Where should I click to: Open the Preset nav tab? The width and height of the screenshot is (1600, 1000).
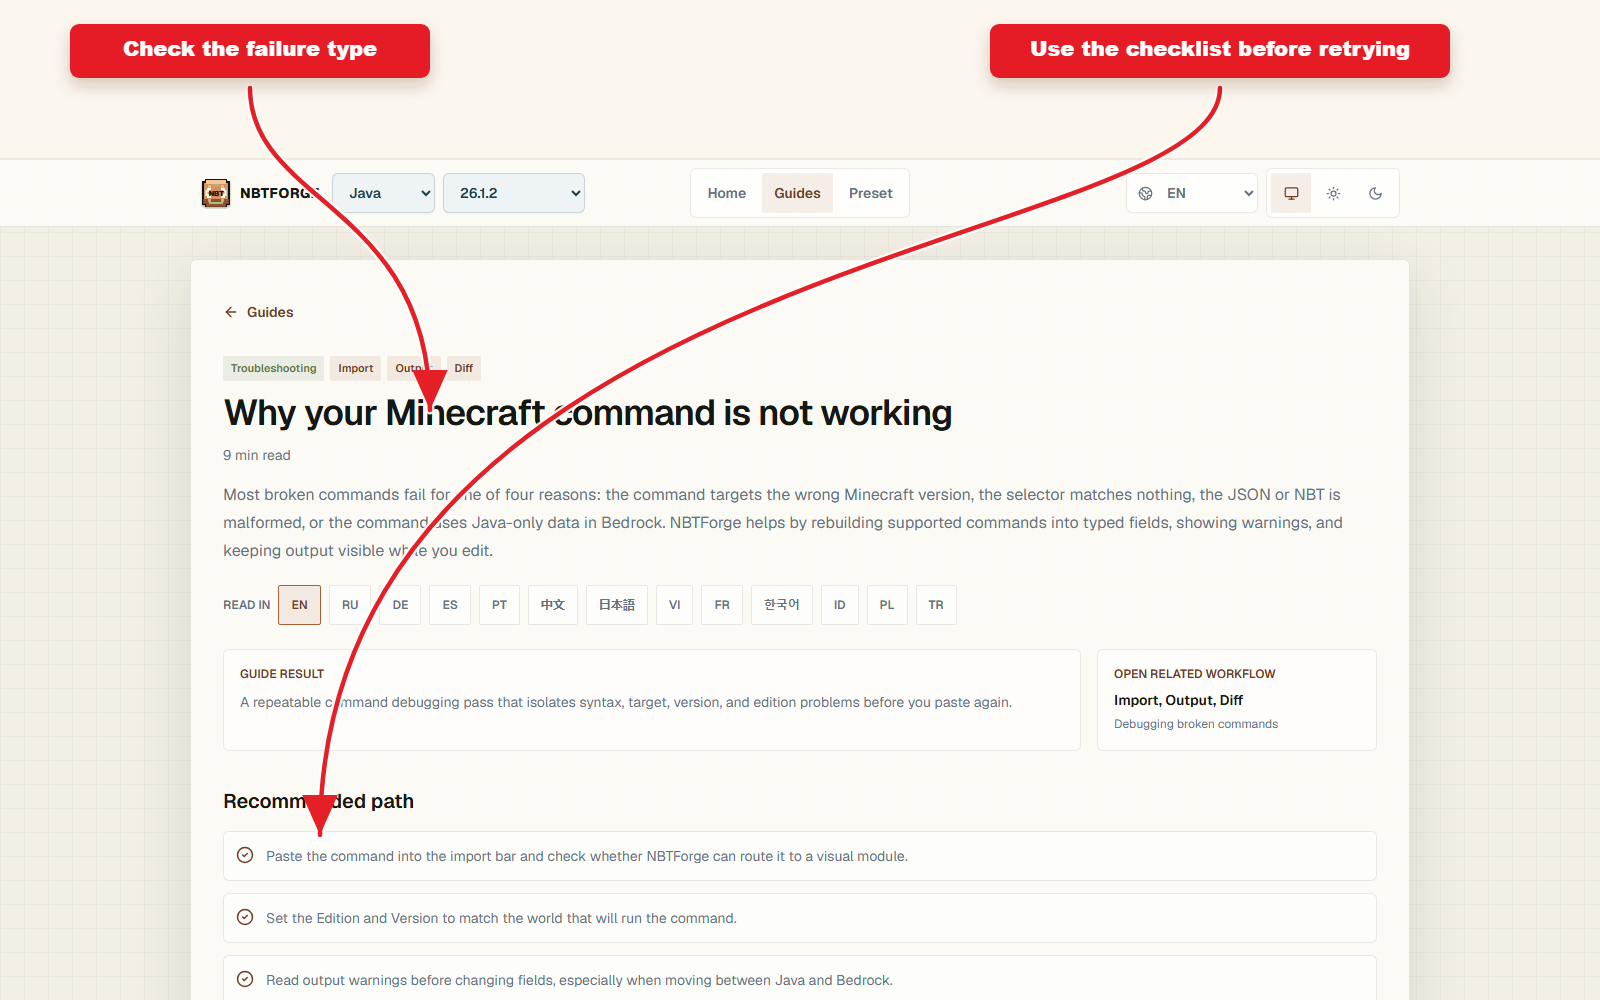[871, 193]
